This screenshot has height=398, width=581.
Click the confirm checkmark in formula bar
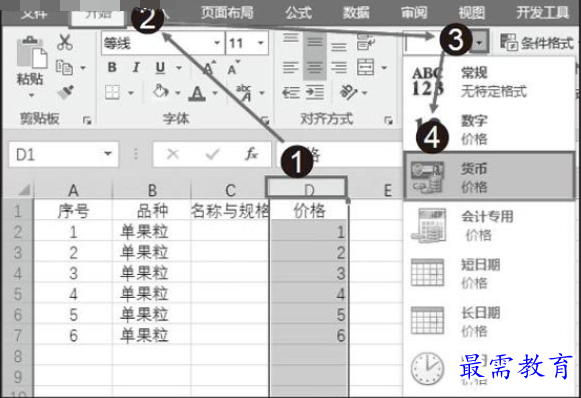pyautogui.click(x=212, y=153)
